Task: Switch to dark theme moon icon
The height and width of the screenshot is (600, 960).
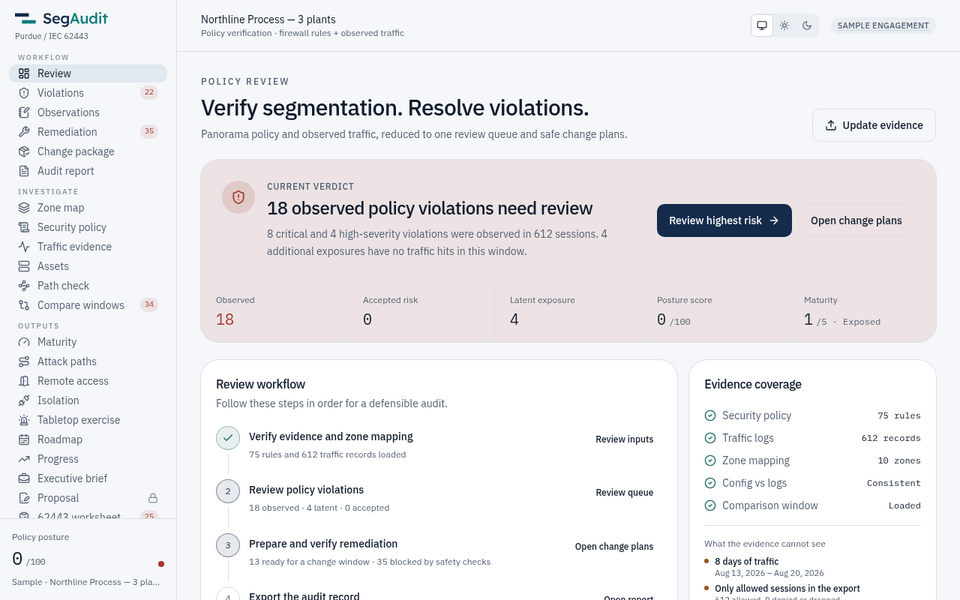Action: 807,26
